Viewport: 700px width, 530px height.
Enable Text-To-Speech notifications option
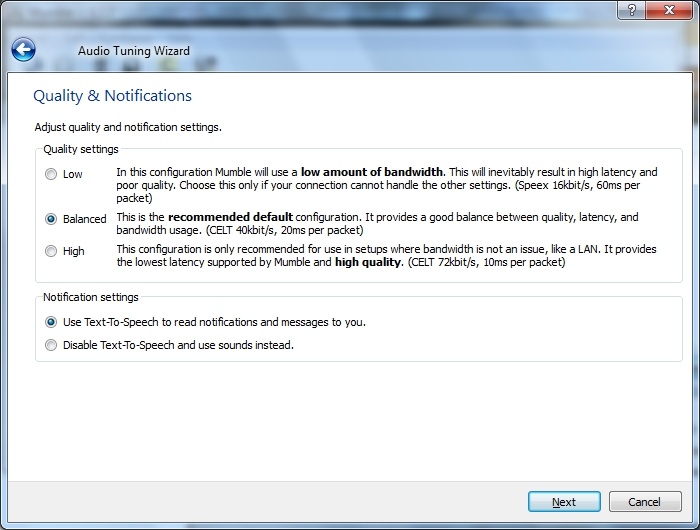point(51,322)
